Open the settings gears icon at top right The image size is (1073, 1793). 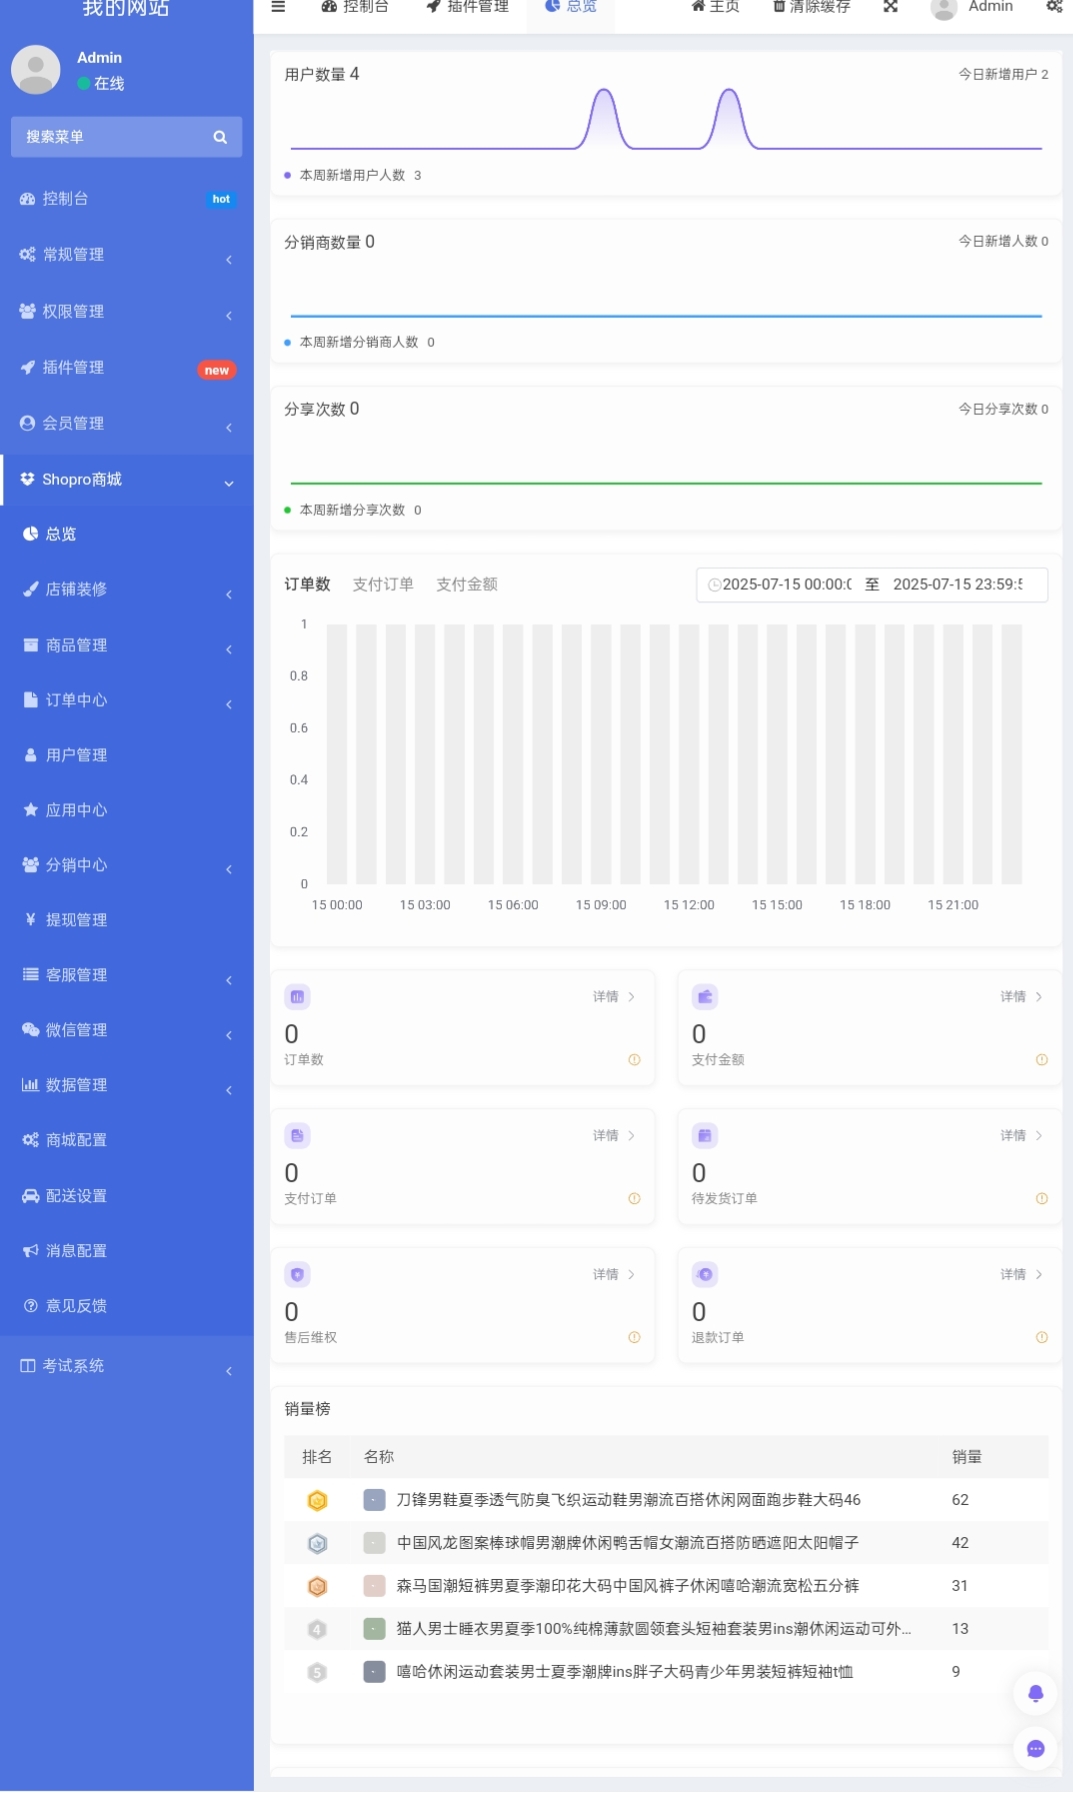1054,6
